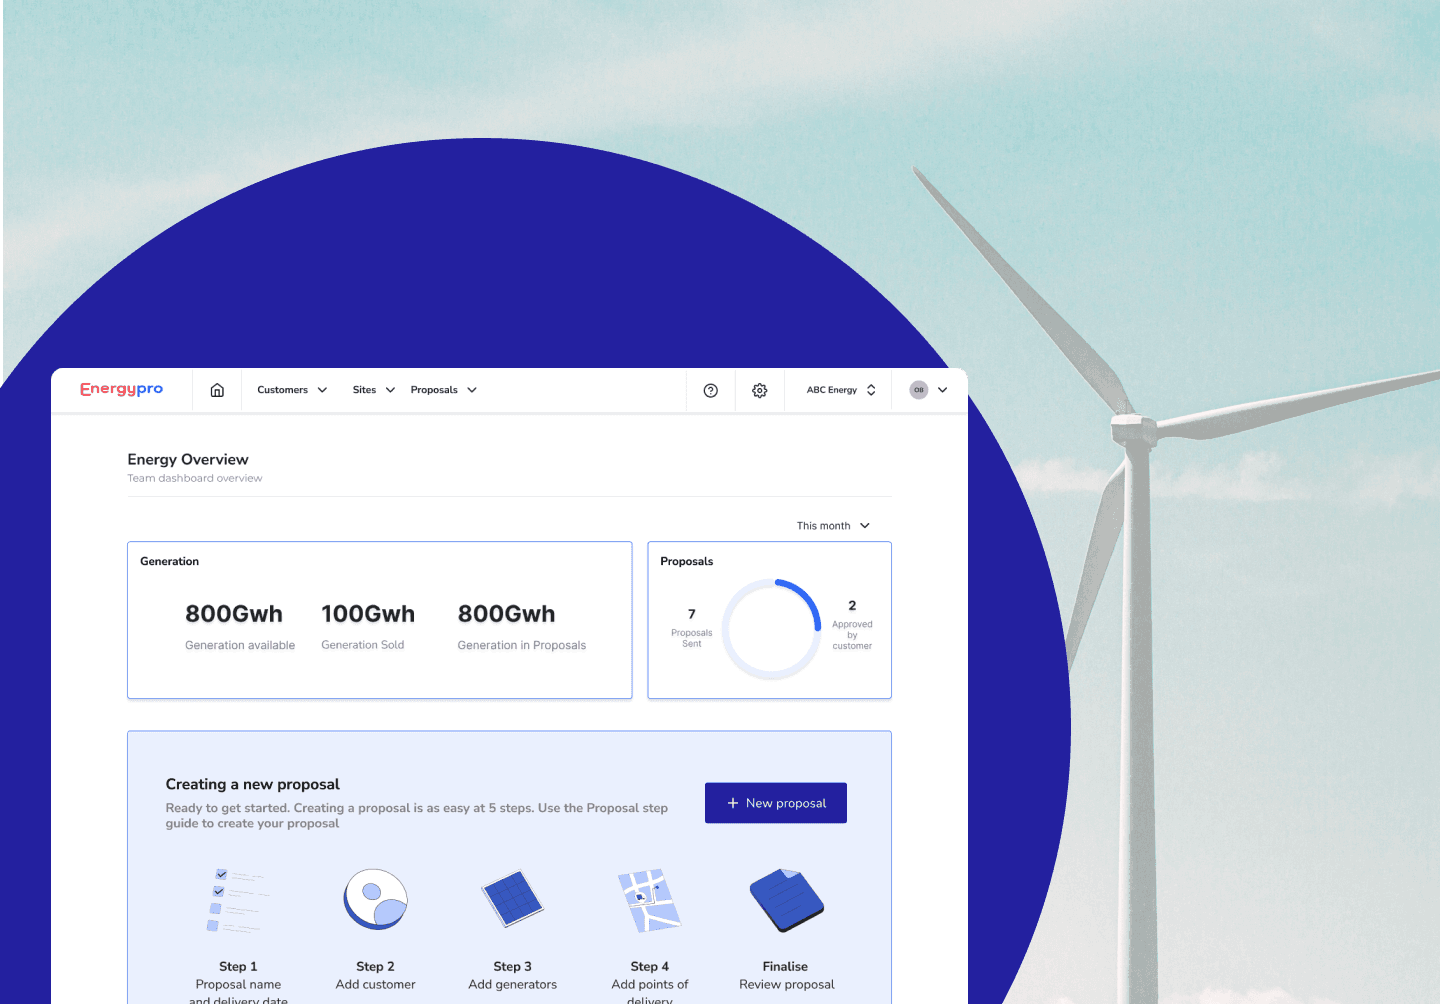The image size is (1440, 1004).
Task: Open the Proposals navigation menu
Action: (444, 390)
